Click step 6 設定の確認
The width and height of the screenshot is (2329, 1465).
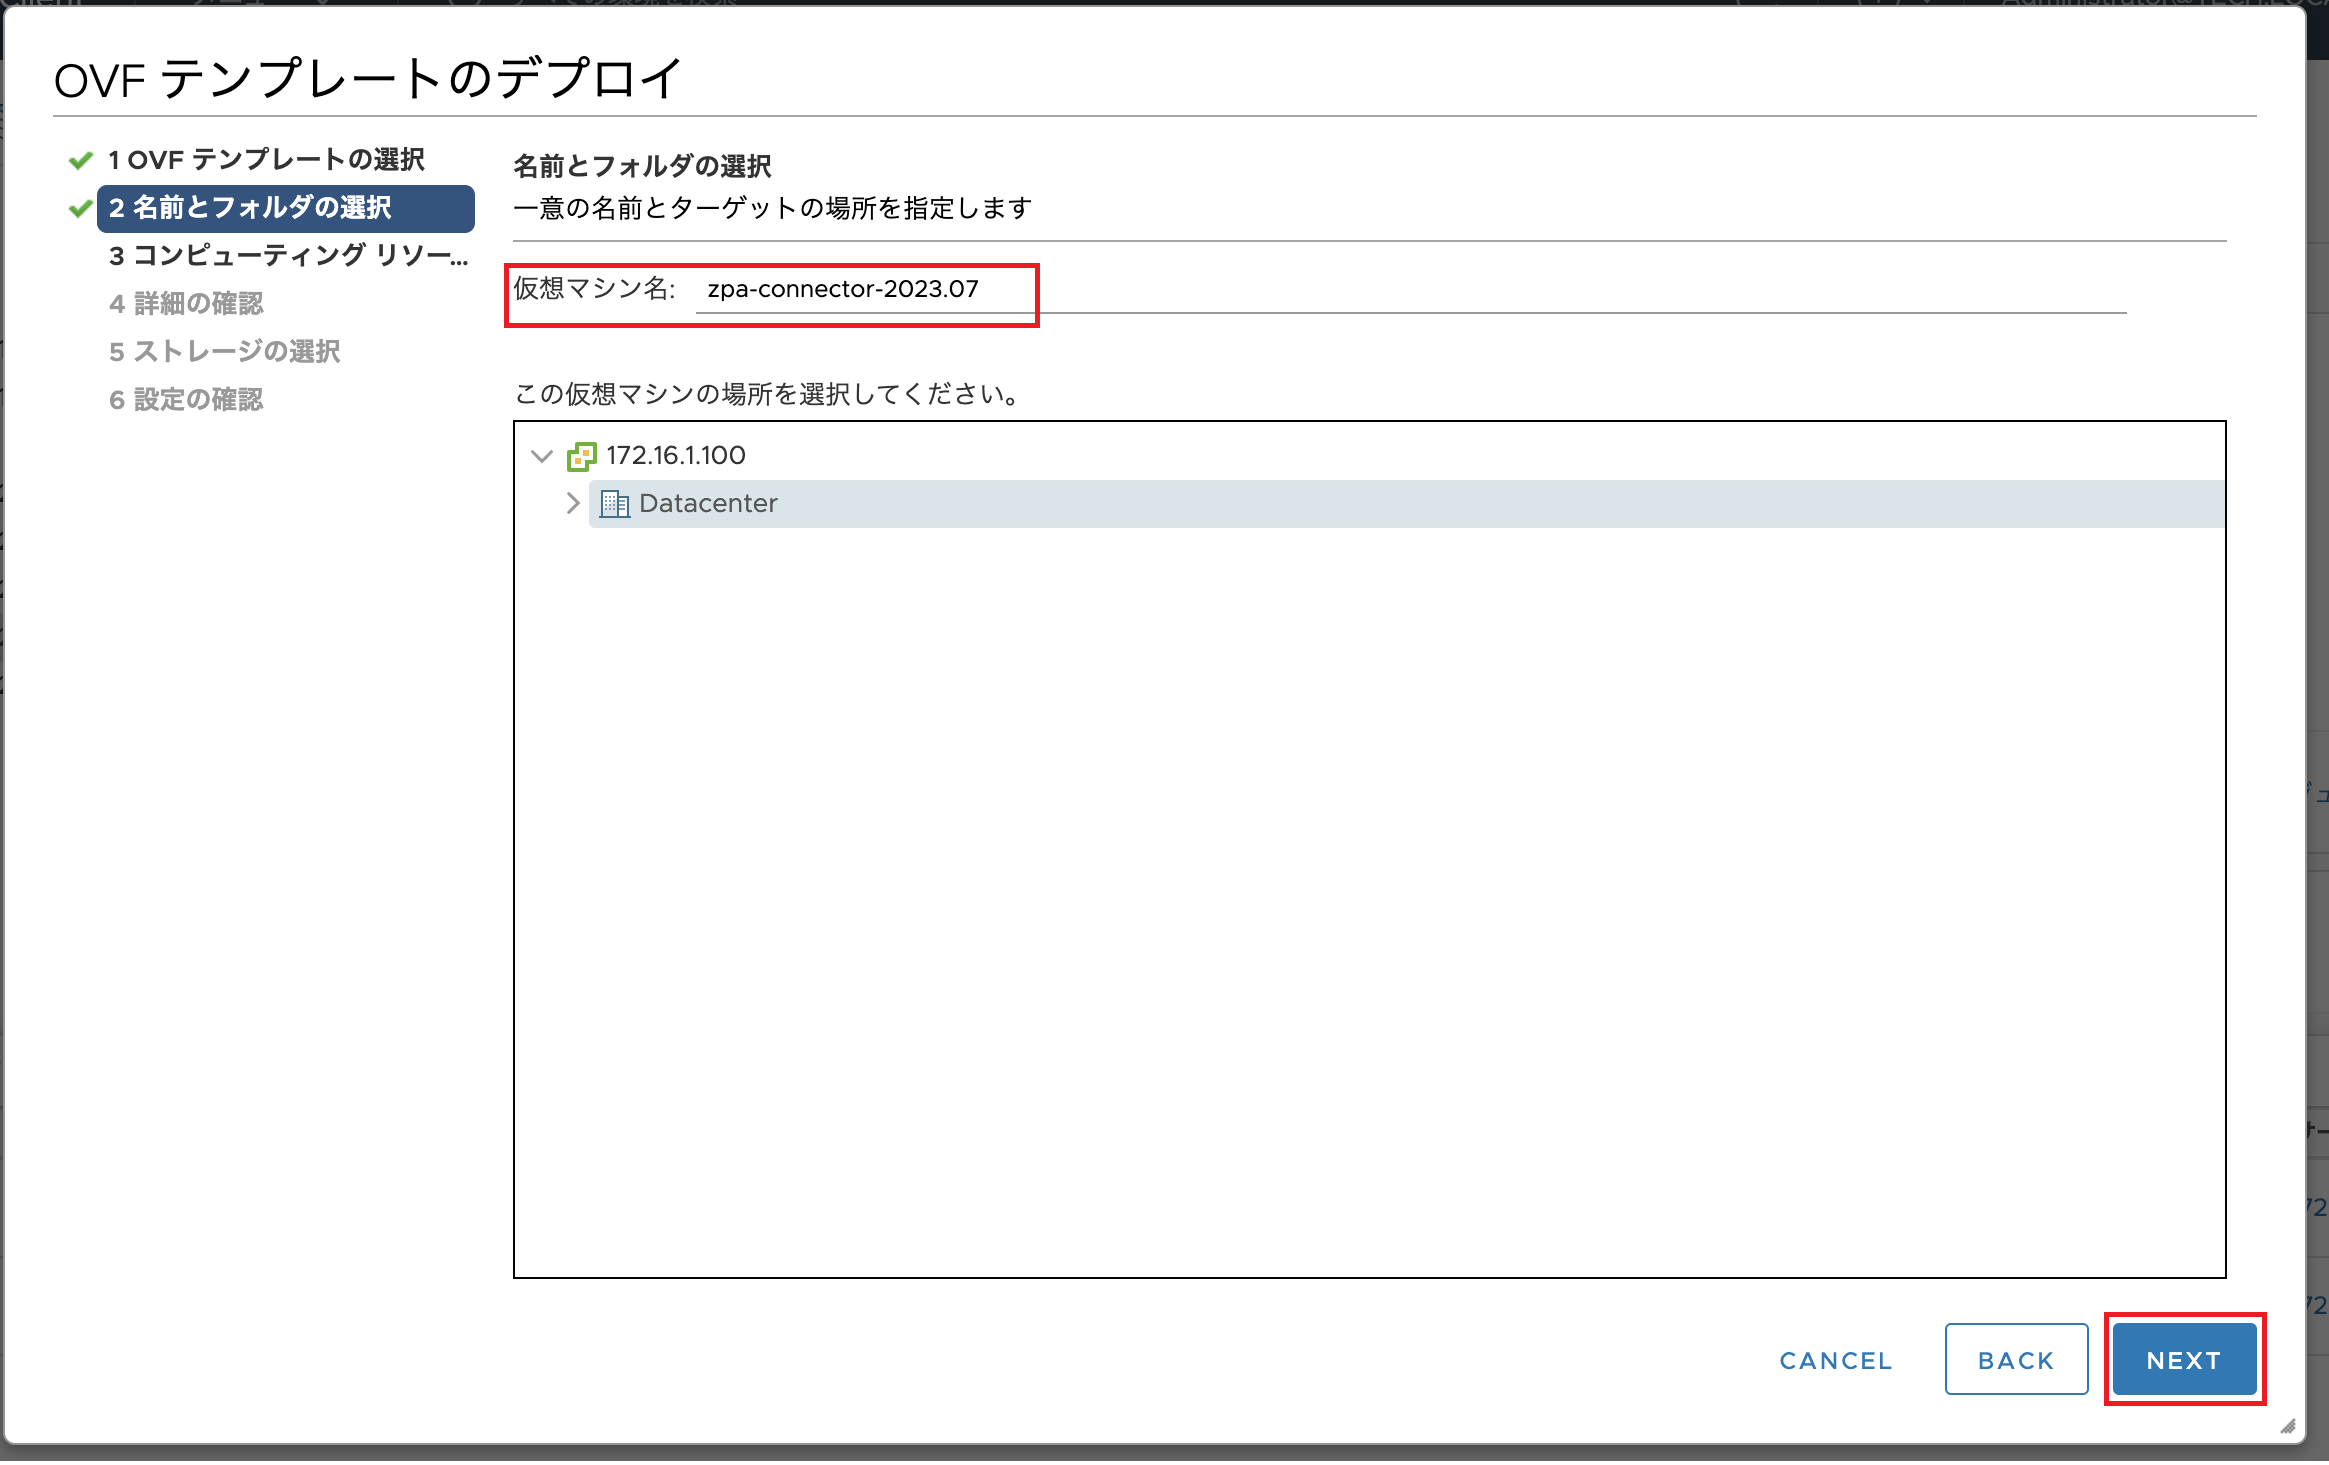point(186,400)
